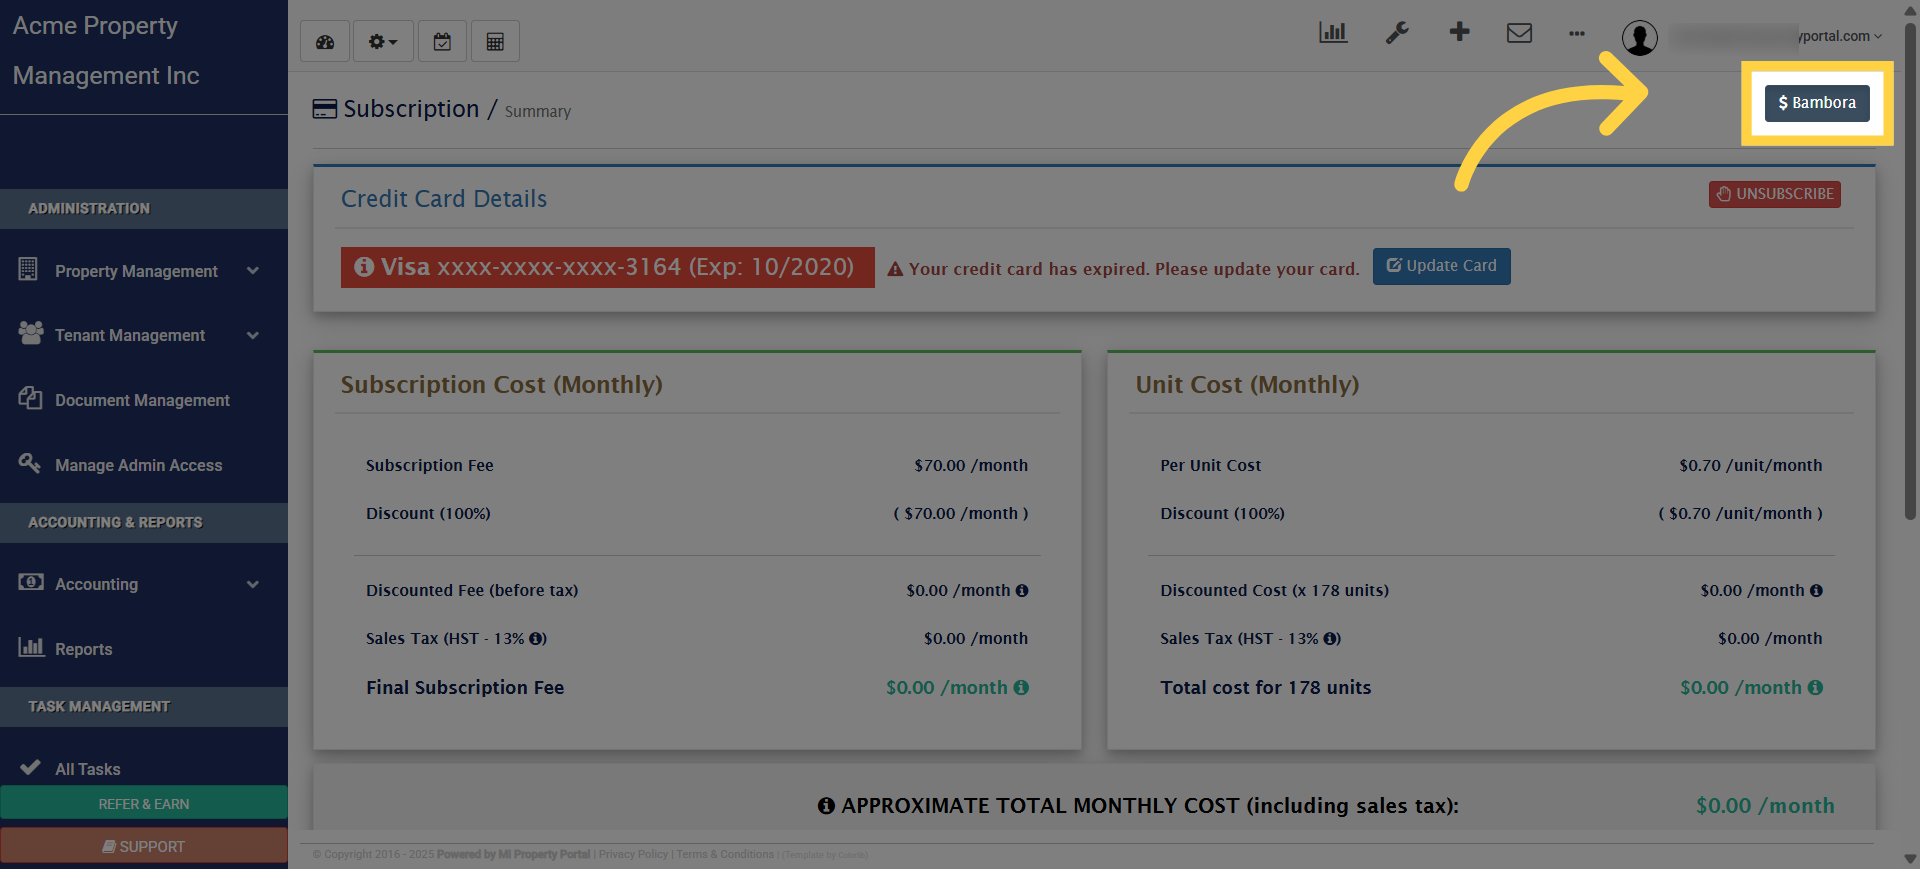
Task: Click the scrollbar down arrow
Action: [1910, 859]
